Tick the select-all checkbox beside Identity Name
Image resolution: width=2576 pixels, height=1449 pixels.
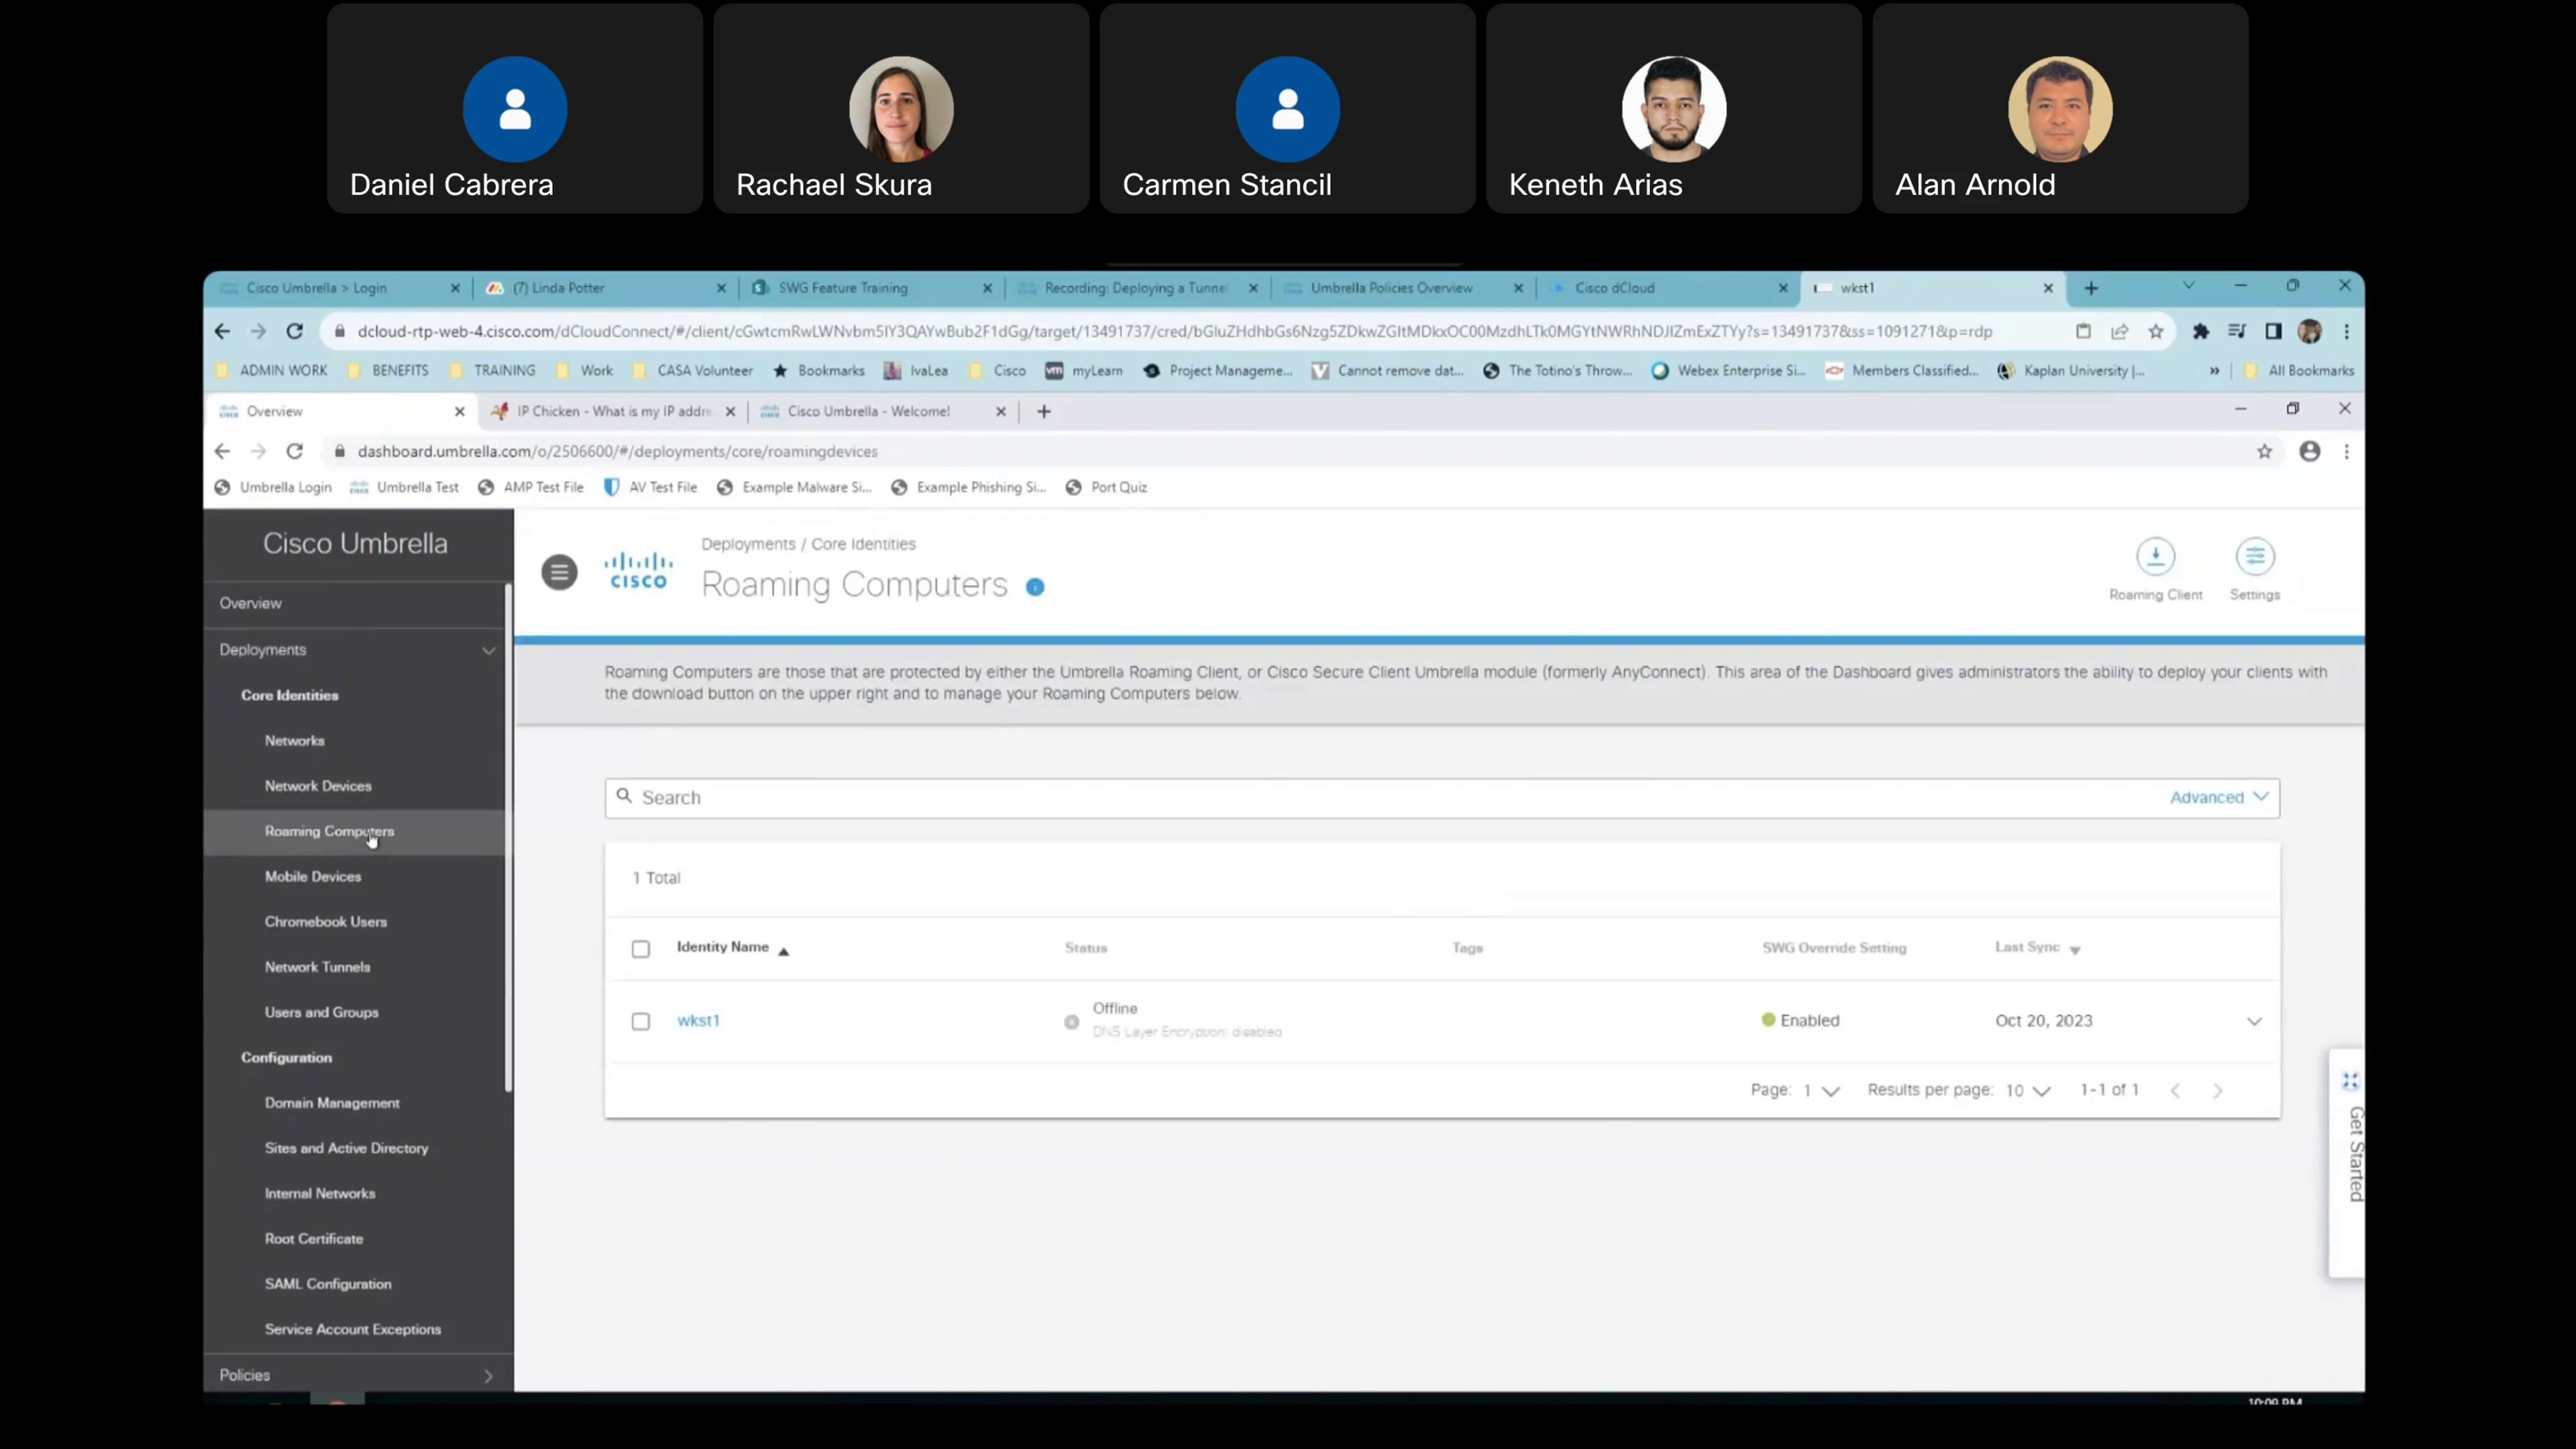click(x=641, y=948)
